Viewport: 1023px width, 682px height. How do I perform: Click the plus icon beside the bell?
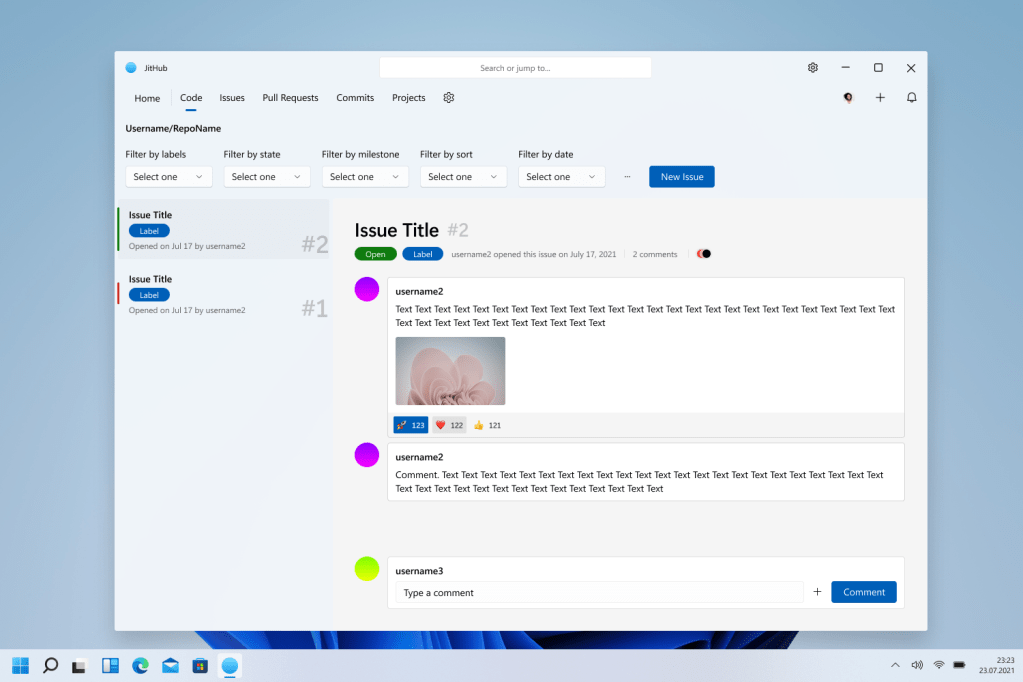coord(880,98)
